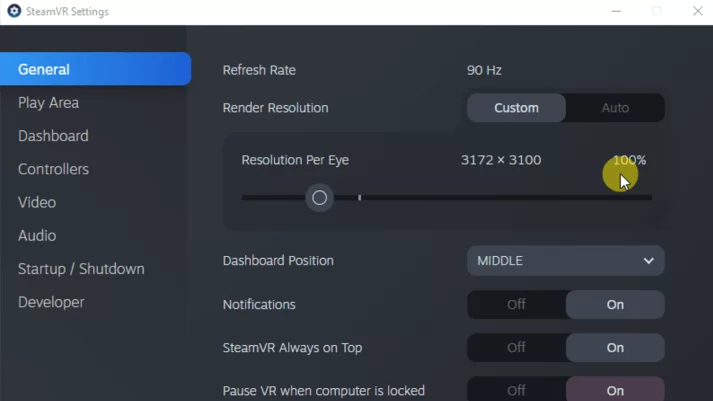Select the Startup / Shutdown tab
Image resolution: width=713 pixels, height=401 pixels.
[x=81, y=269]
